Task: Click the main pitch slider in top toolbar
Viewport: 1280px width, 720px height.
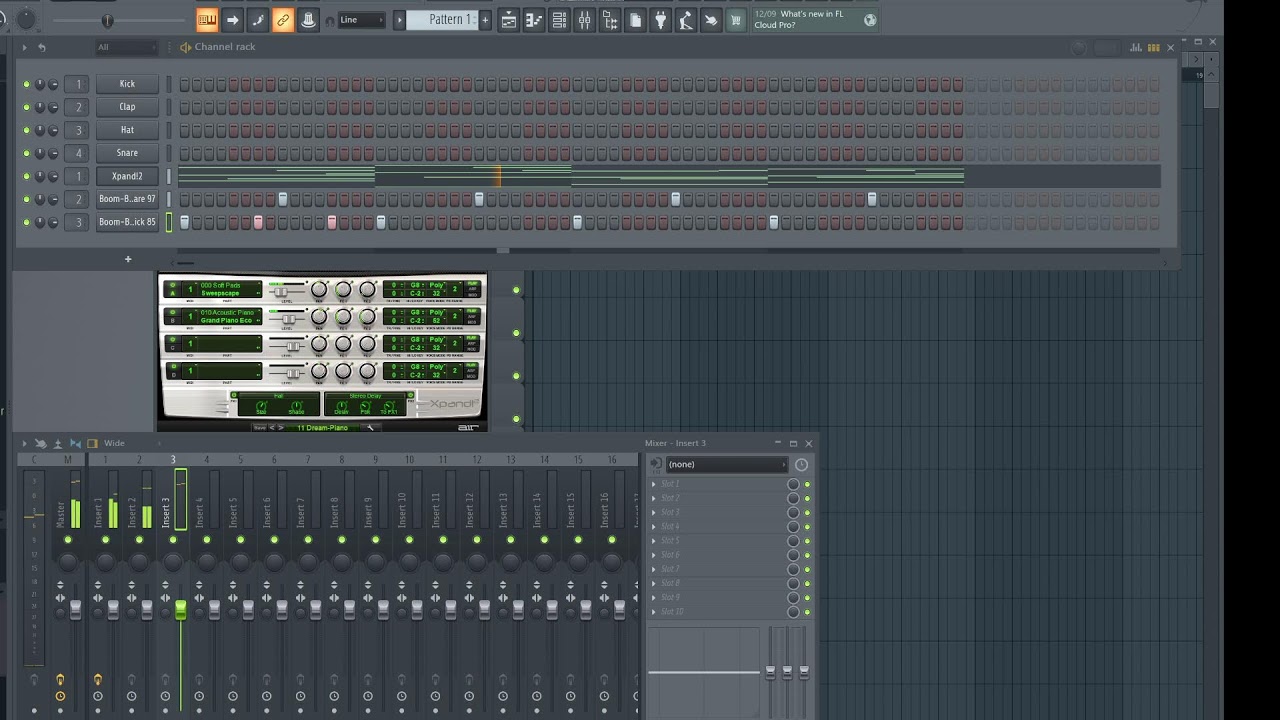Action: pyautogui.click(x=107, y=20)
